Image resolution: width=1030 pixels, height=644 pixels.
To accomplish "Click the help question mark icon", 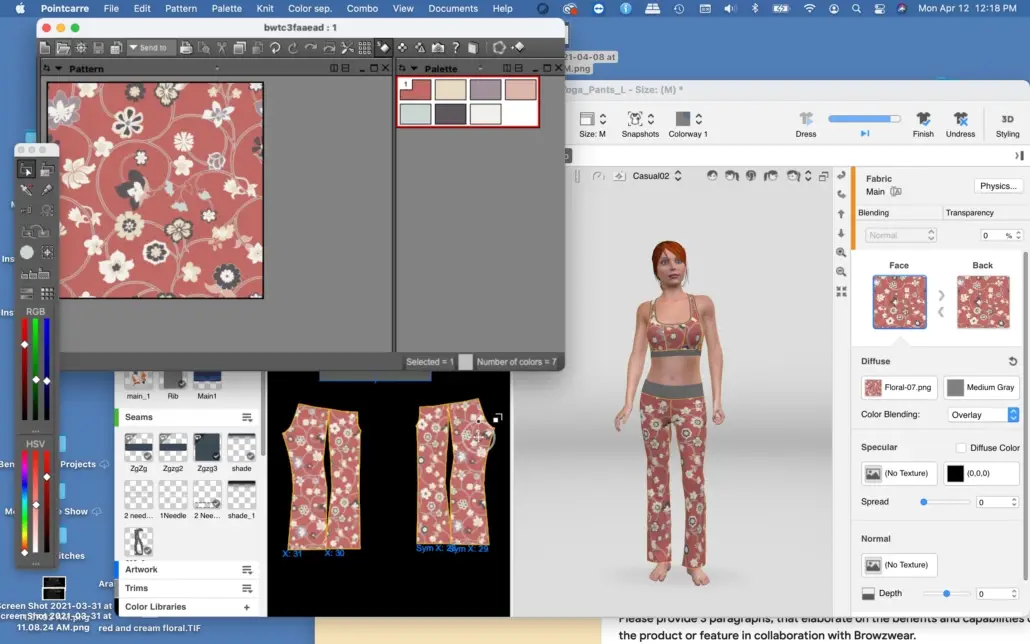I will 456,48.
